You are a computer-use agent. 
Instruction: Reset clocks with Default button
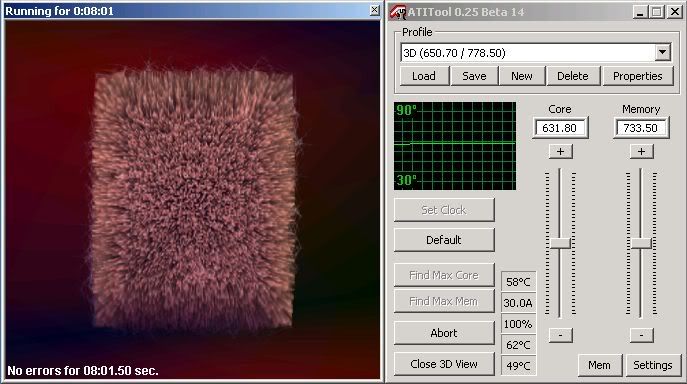pyautogui.click(x=444, y=240)
